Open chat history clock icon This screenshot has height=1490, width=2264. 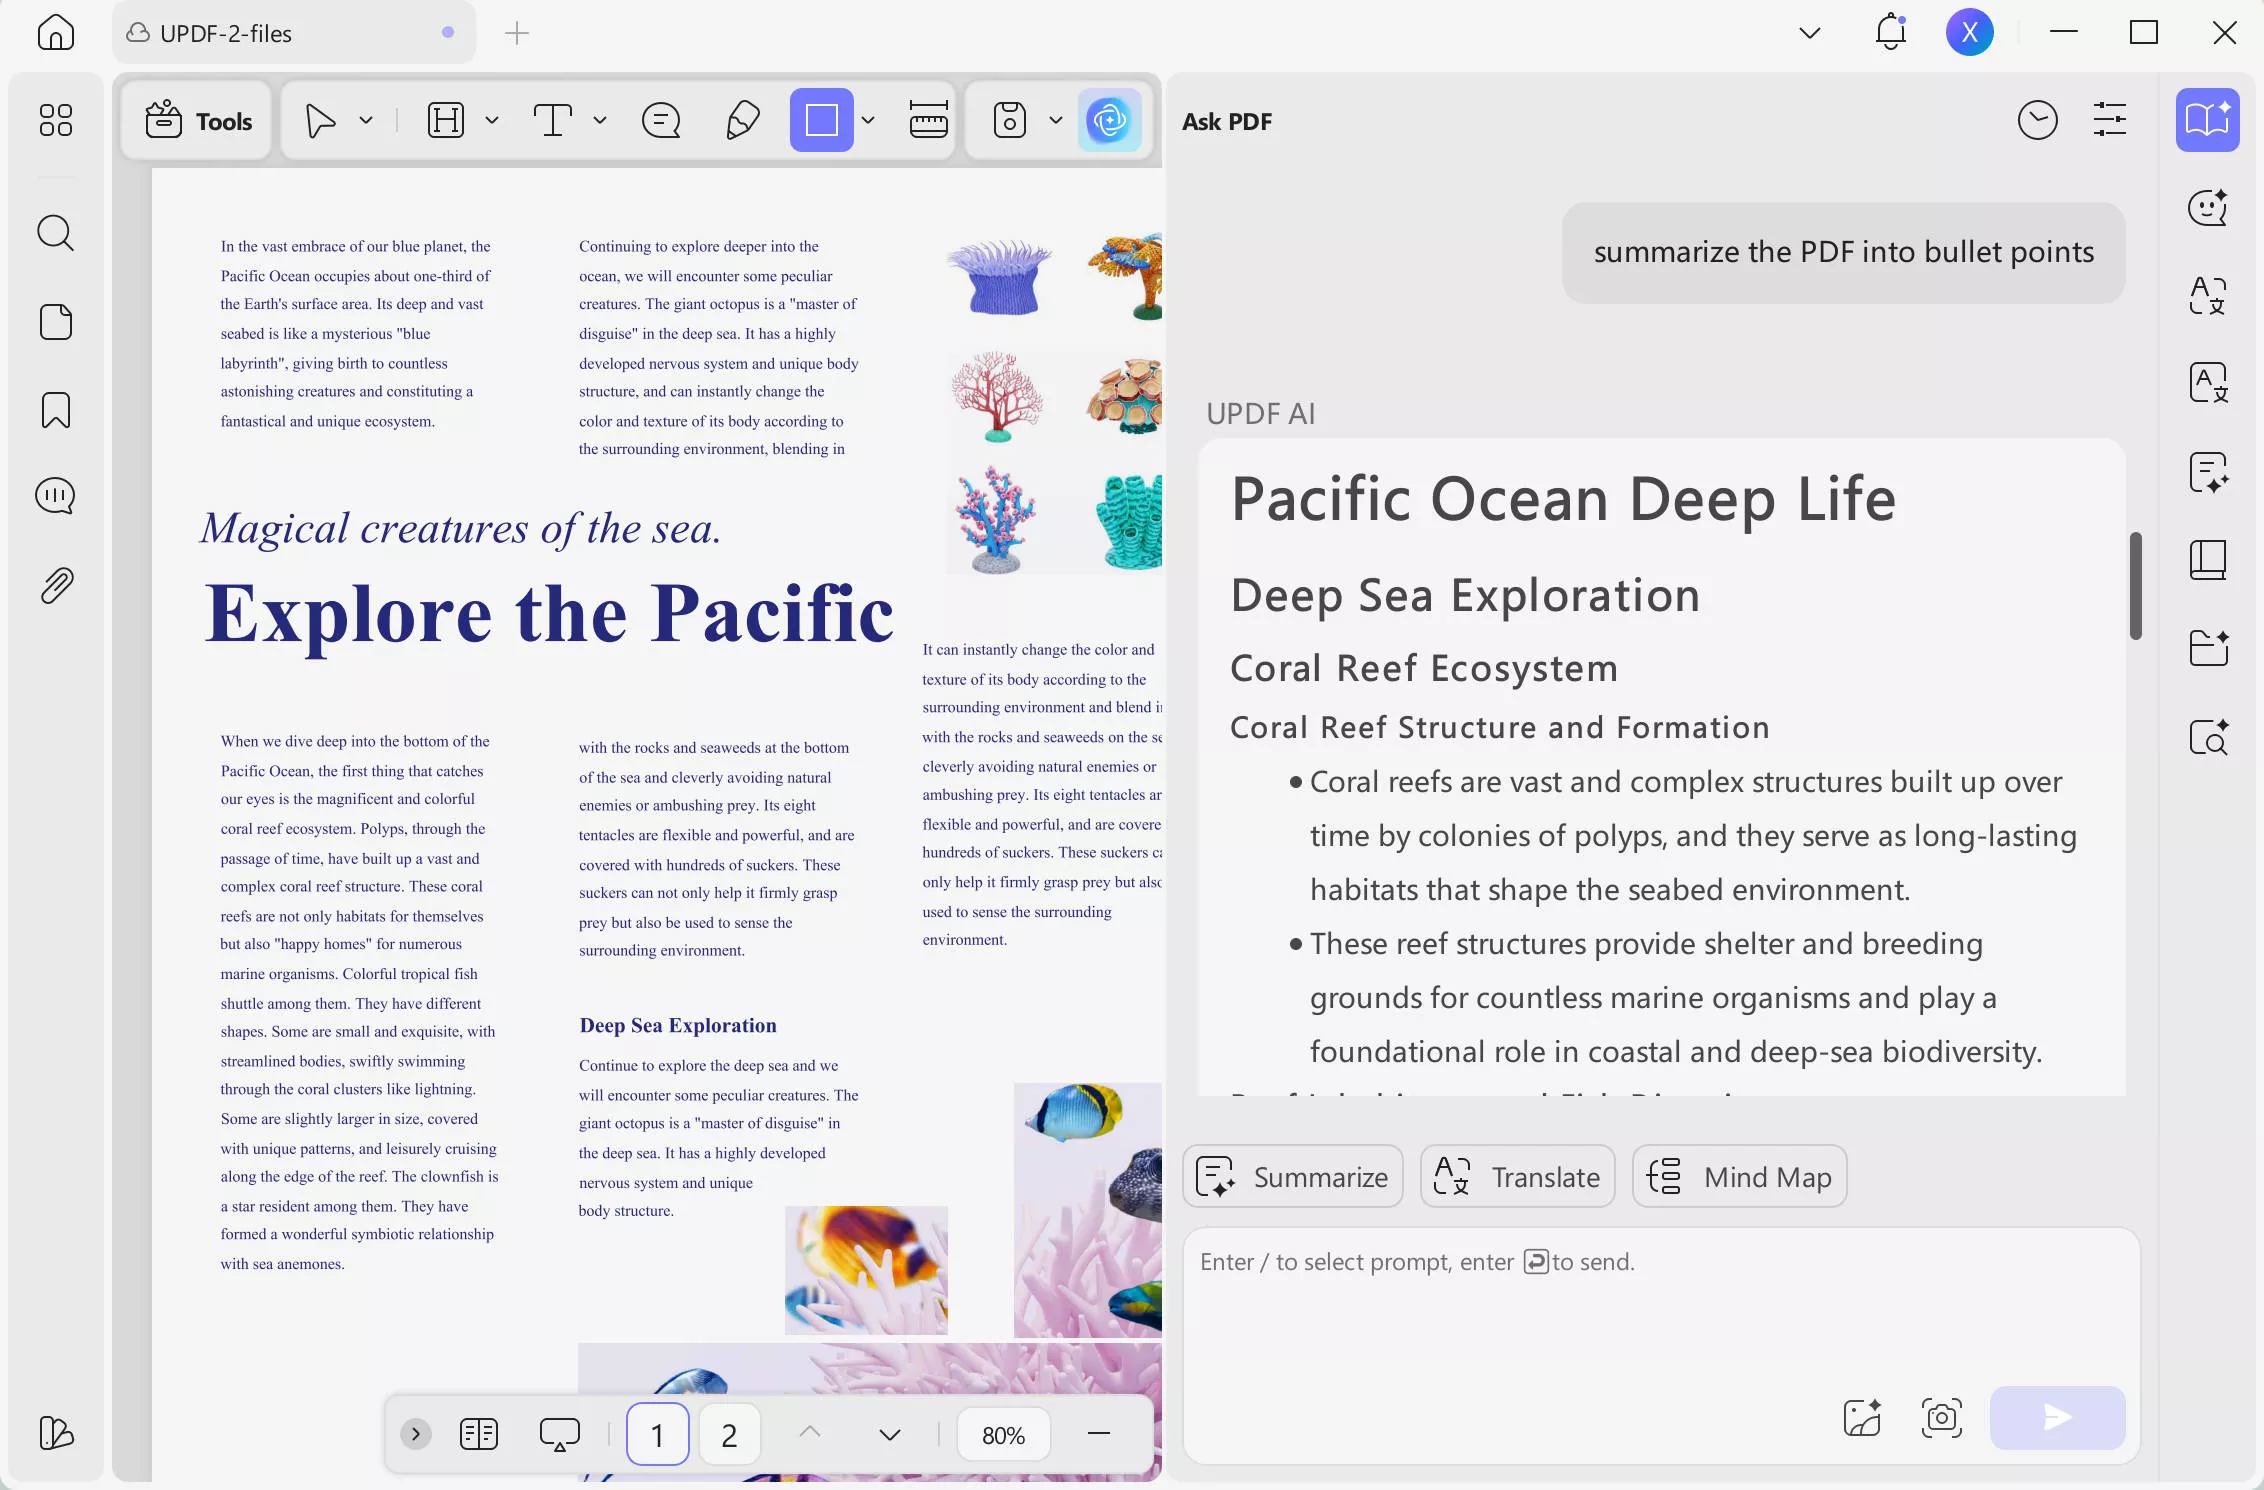[x=2037, y=121]
